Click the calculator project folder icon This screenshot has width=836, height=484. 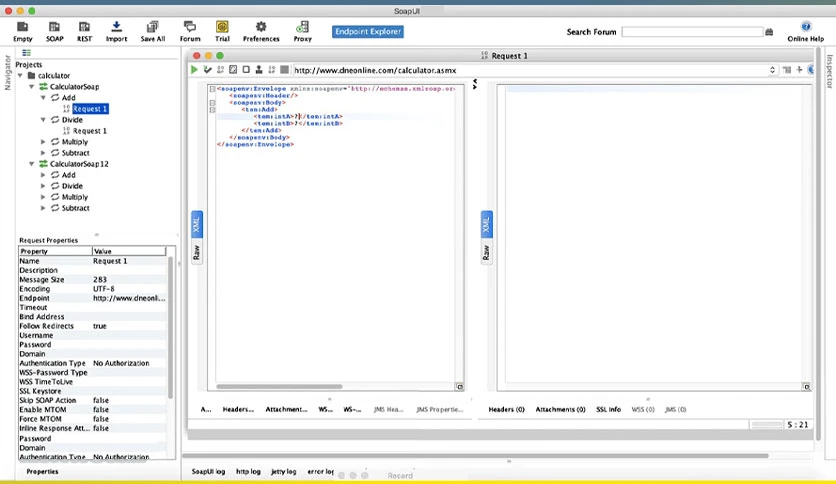[31, 76]
